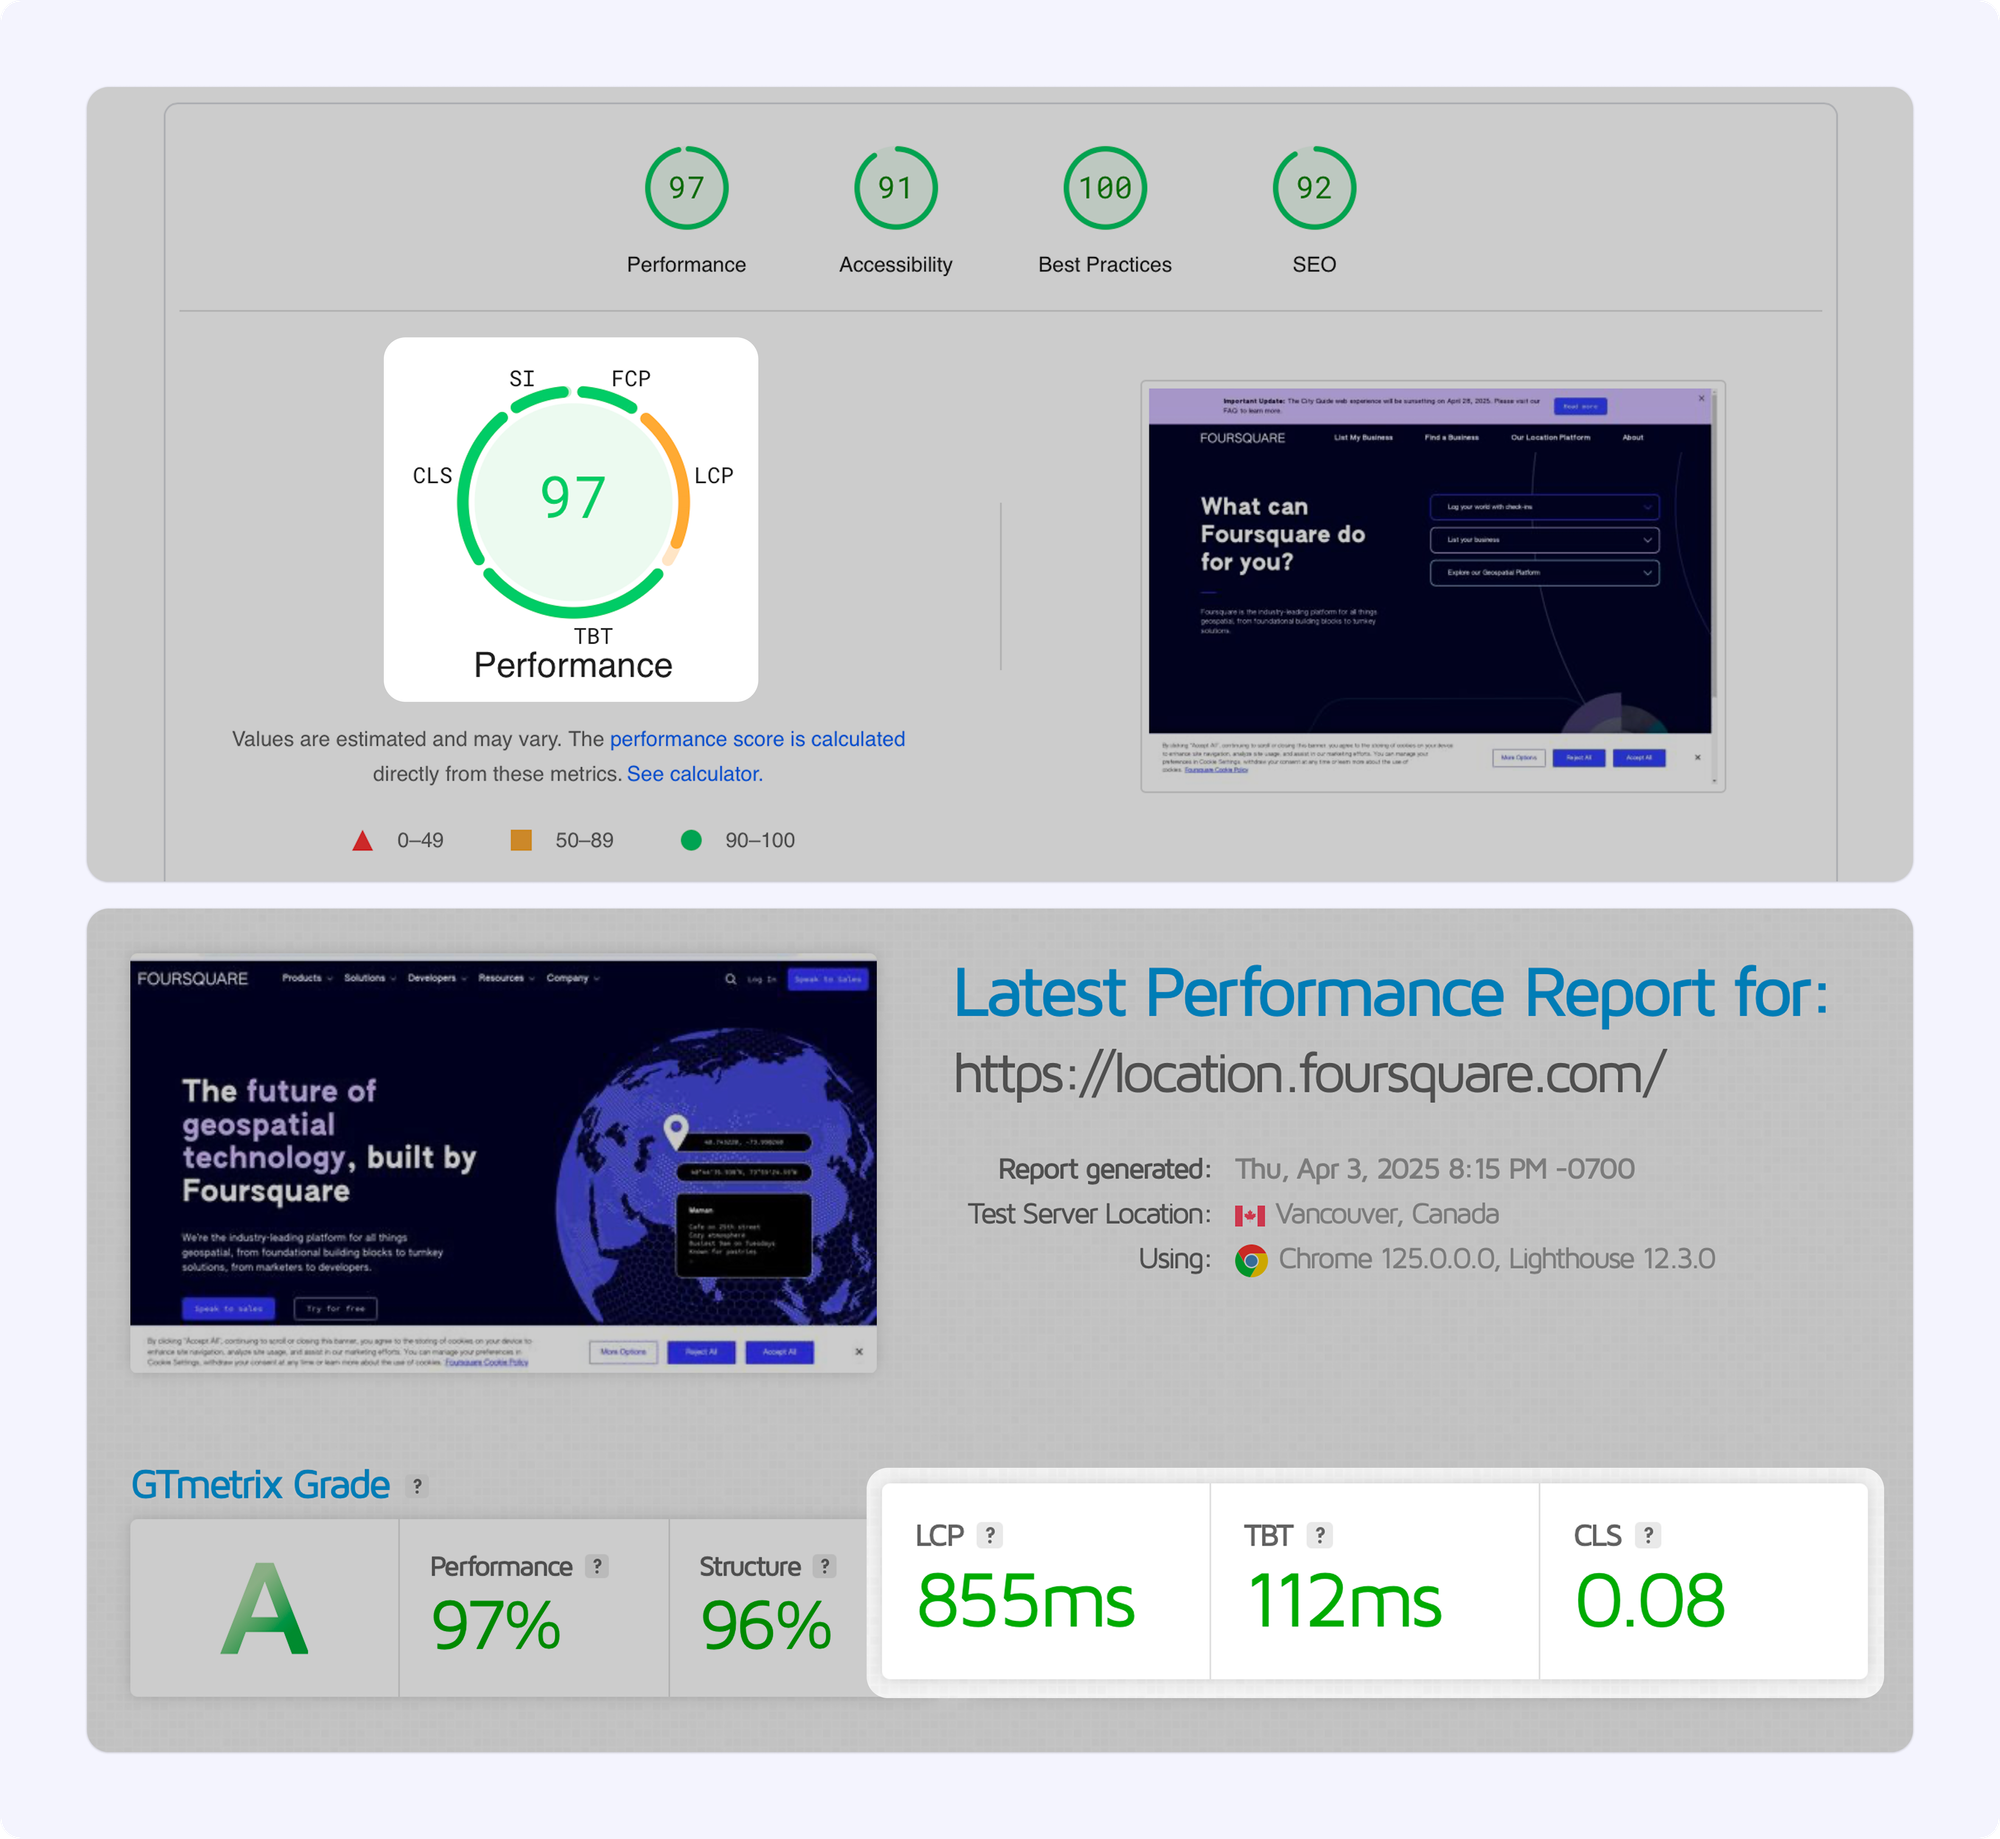Click the GTmetrix Grade heading
This screenshot has width=2000, height=1839.
(260, 1485)
